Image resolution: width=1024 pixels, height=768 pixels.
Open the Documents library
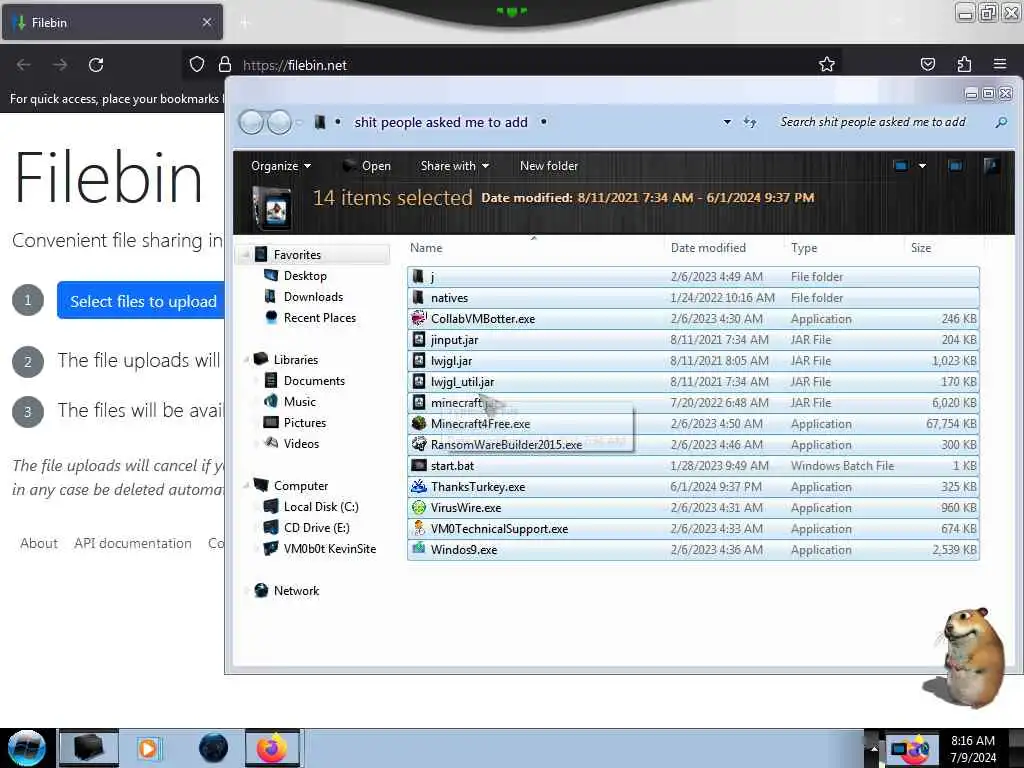tap(314, 380)
